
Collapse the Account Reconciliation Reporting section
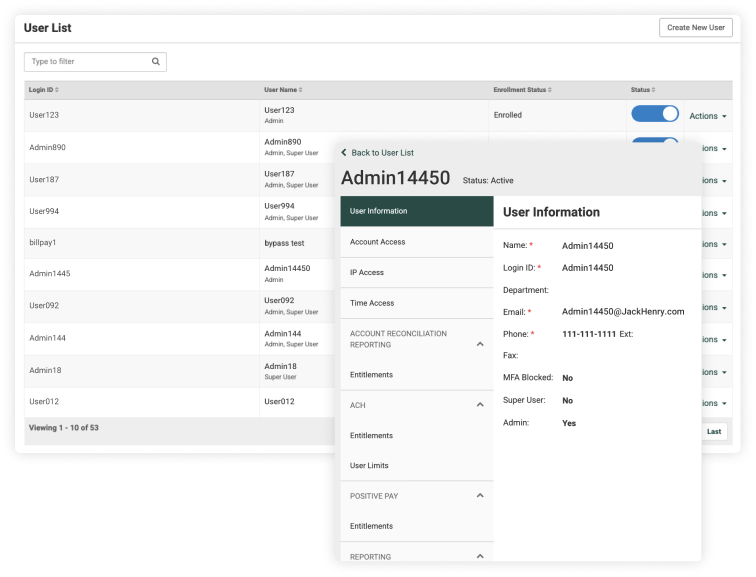click(479, 344)
